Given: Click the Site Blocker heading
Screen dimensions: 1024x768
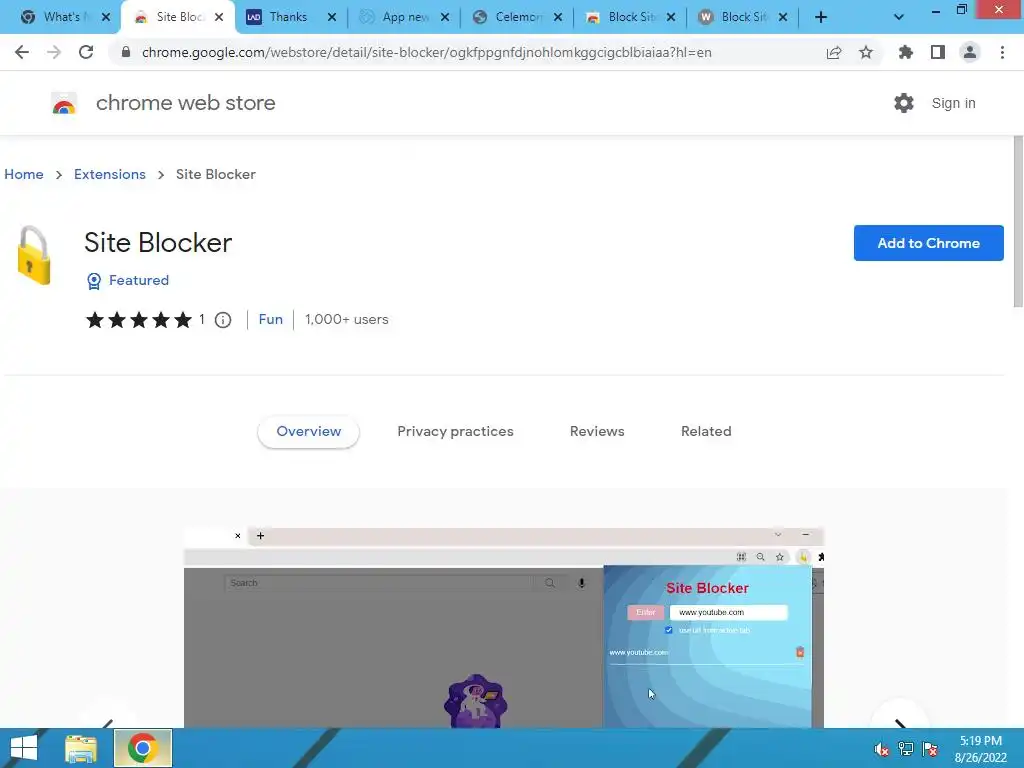Looking at the screenshot, I should click(x=158, y=242).
